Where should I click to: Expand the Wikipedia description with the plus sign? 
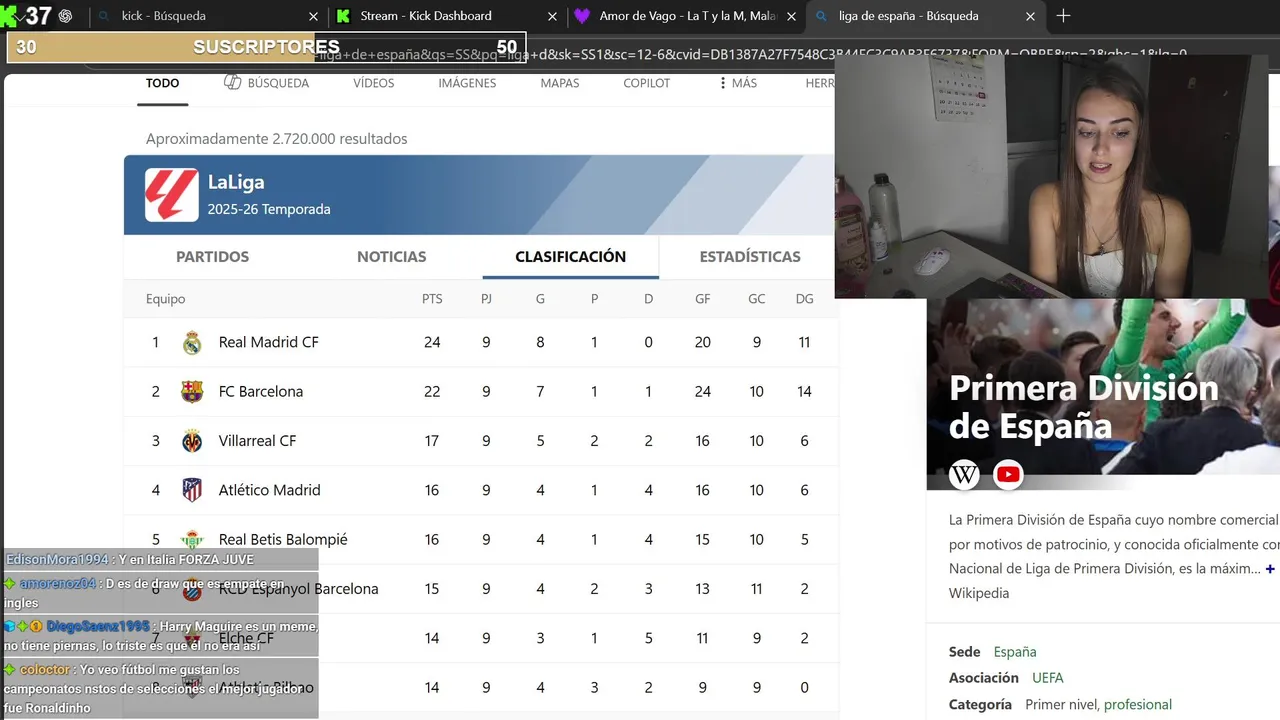pyautogui.click(x=1270, y=569)
